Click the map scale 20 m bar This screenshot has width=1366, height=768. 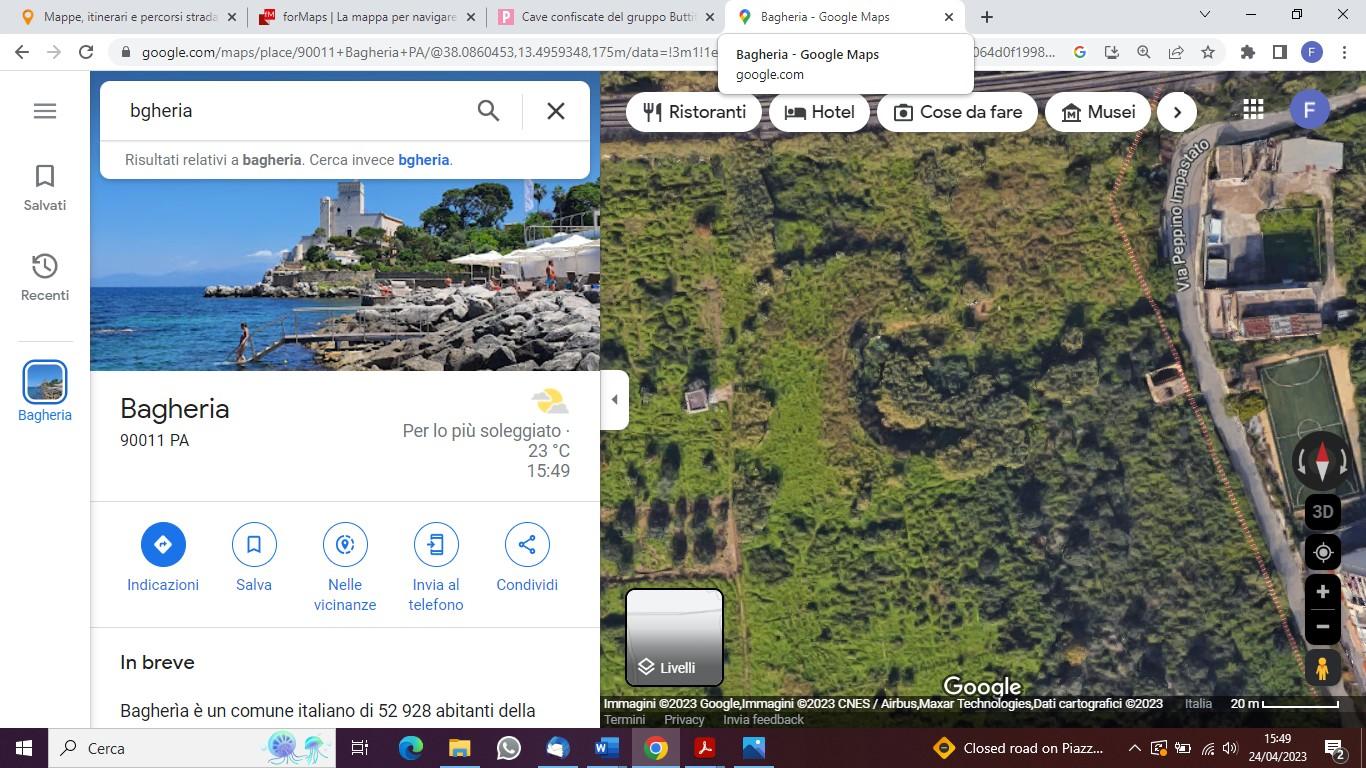point(1284,704)
